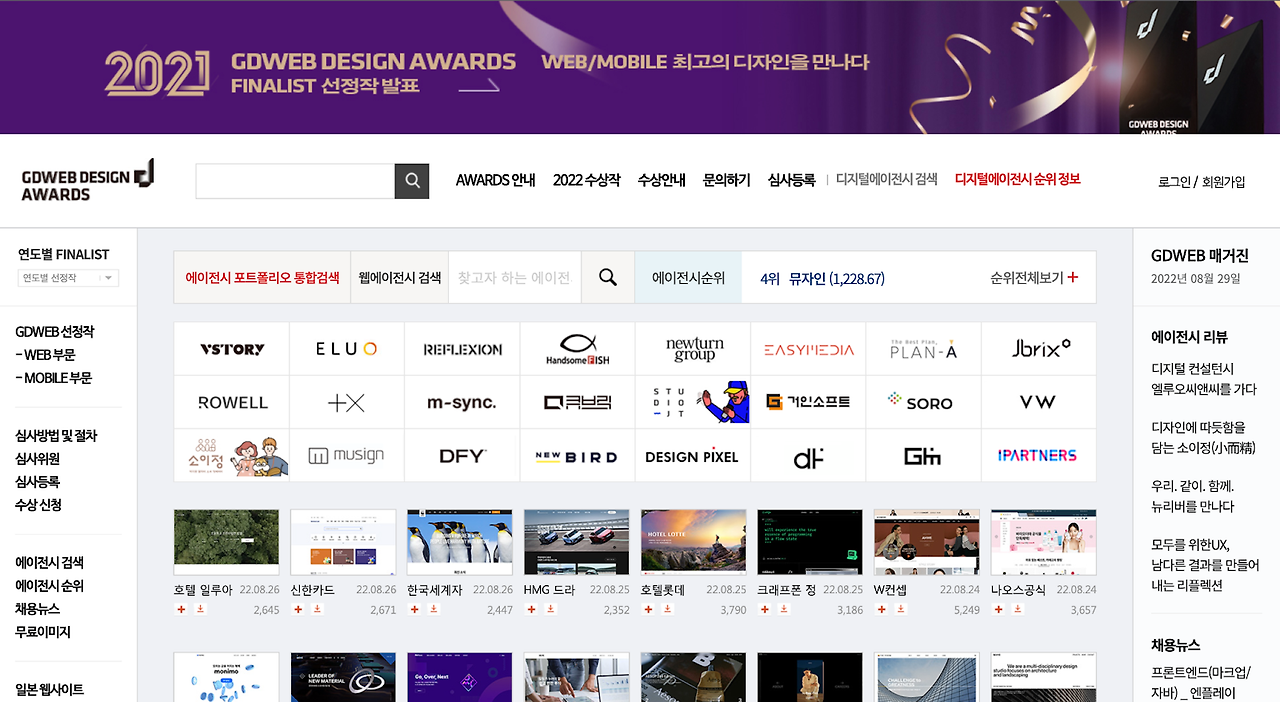This screenshot has height=702, width=1280.
Task: Open the EASYMEDIA agency logo
Action: point(808,349)
